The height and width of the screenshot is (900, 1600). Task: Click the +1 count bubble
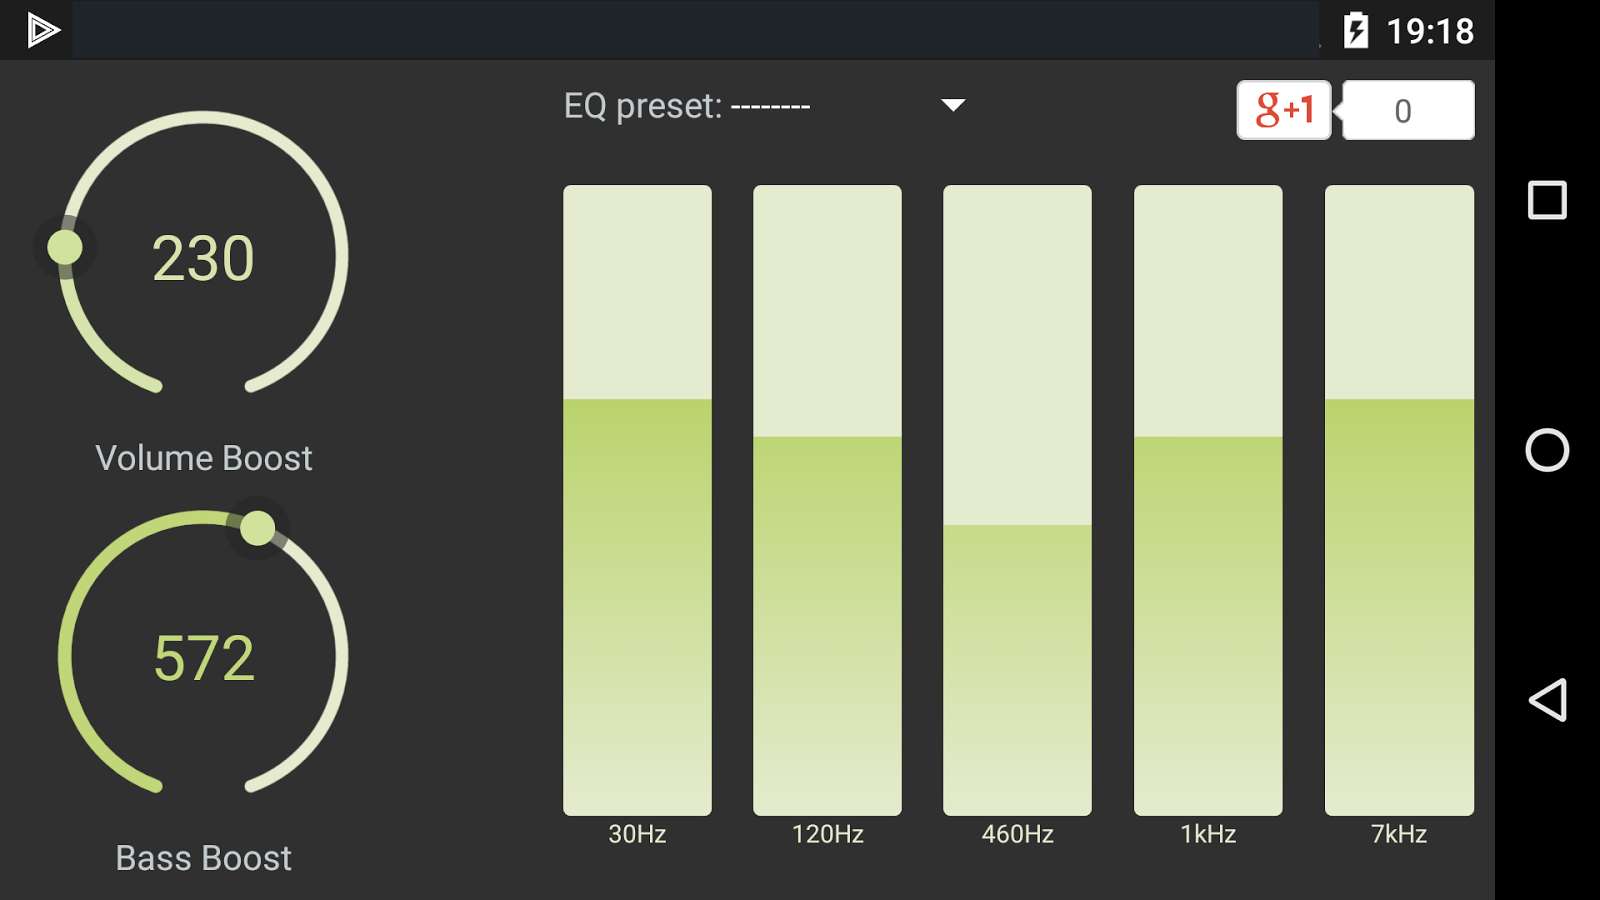pos(1407,110)
